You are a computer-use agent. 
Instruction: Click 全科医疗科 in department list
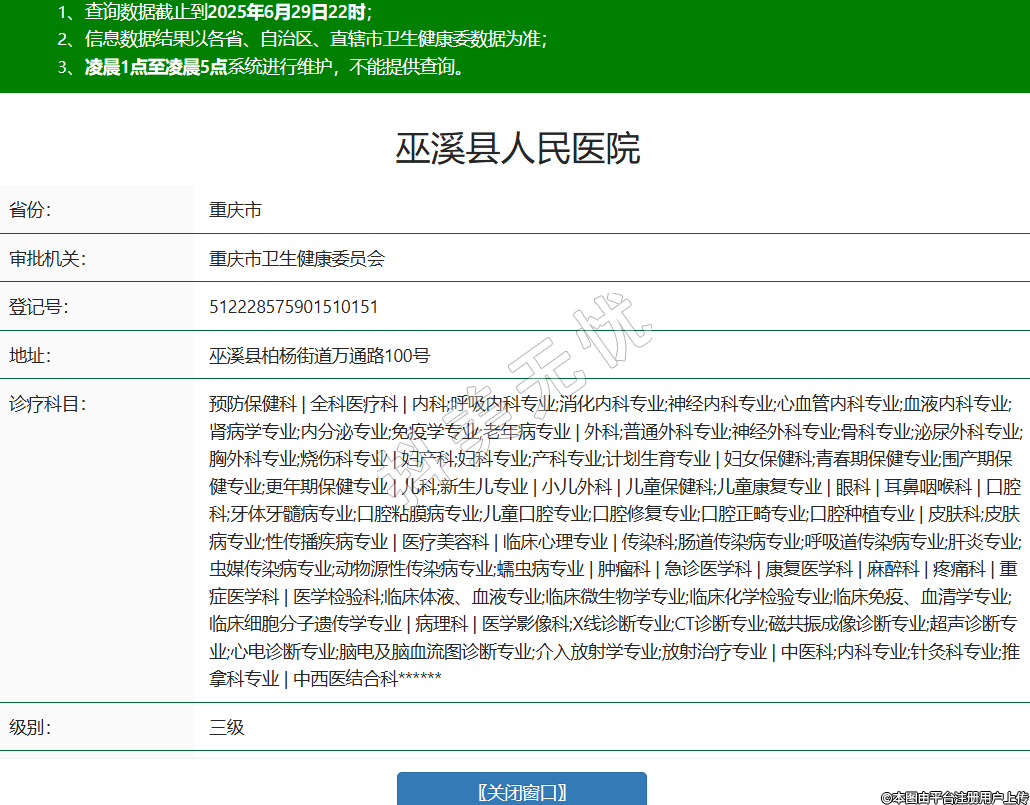354,404
